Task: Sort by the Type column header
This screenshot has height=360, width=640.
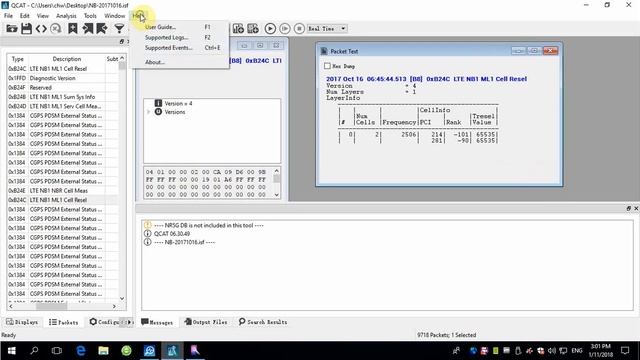Action: coord(18,59)
